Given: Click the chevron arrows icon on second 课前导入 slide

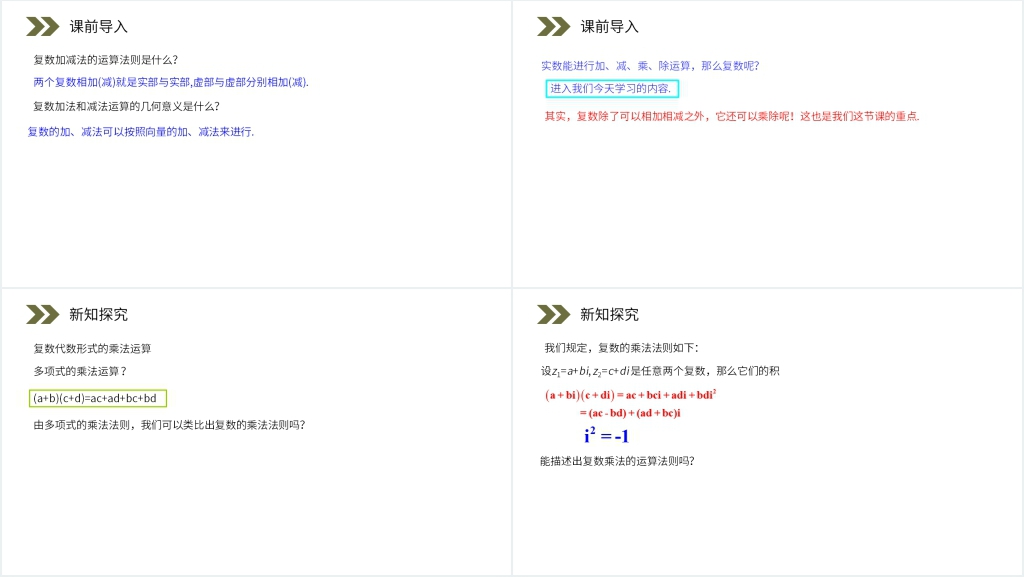Looking at the screenshot, I should point(553,27).
